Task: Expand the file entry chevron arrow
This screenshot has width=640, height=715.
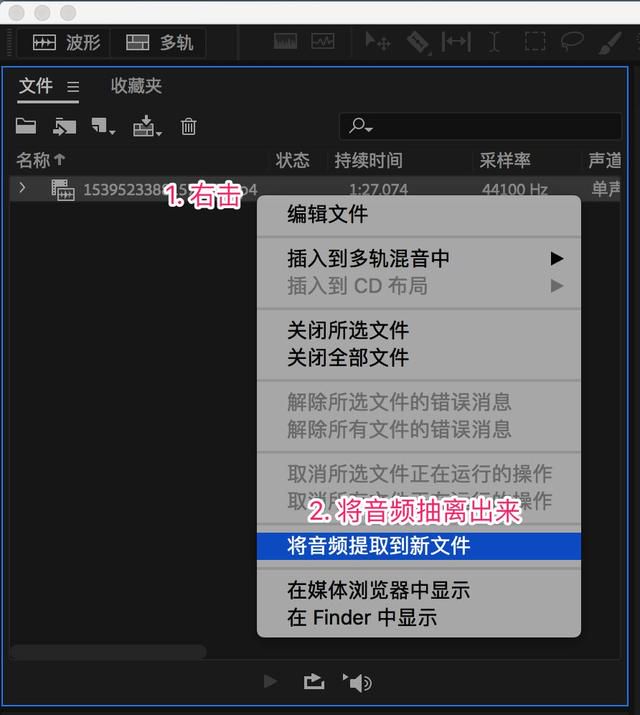Action: point(22,187)
